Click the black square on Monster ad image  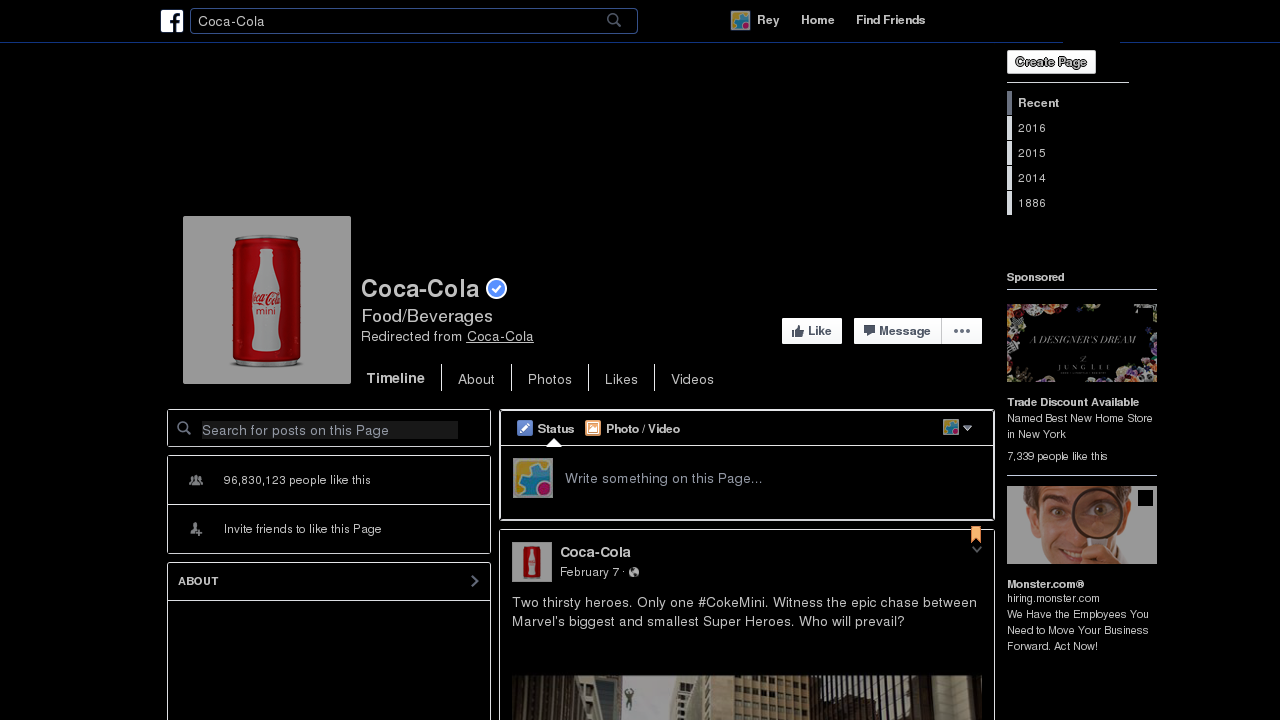pos(1145,498)
